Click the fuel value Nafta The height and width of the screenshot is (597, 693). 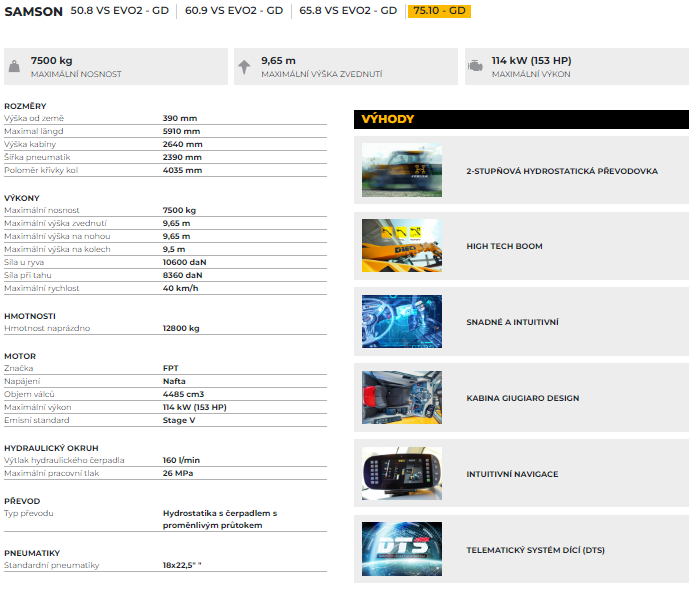[174, 381]
